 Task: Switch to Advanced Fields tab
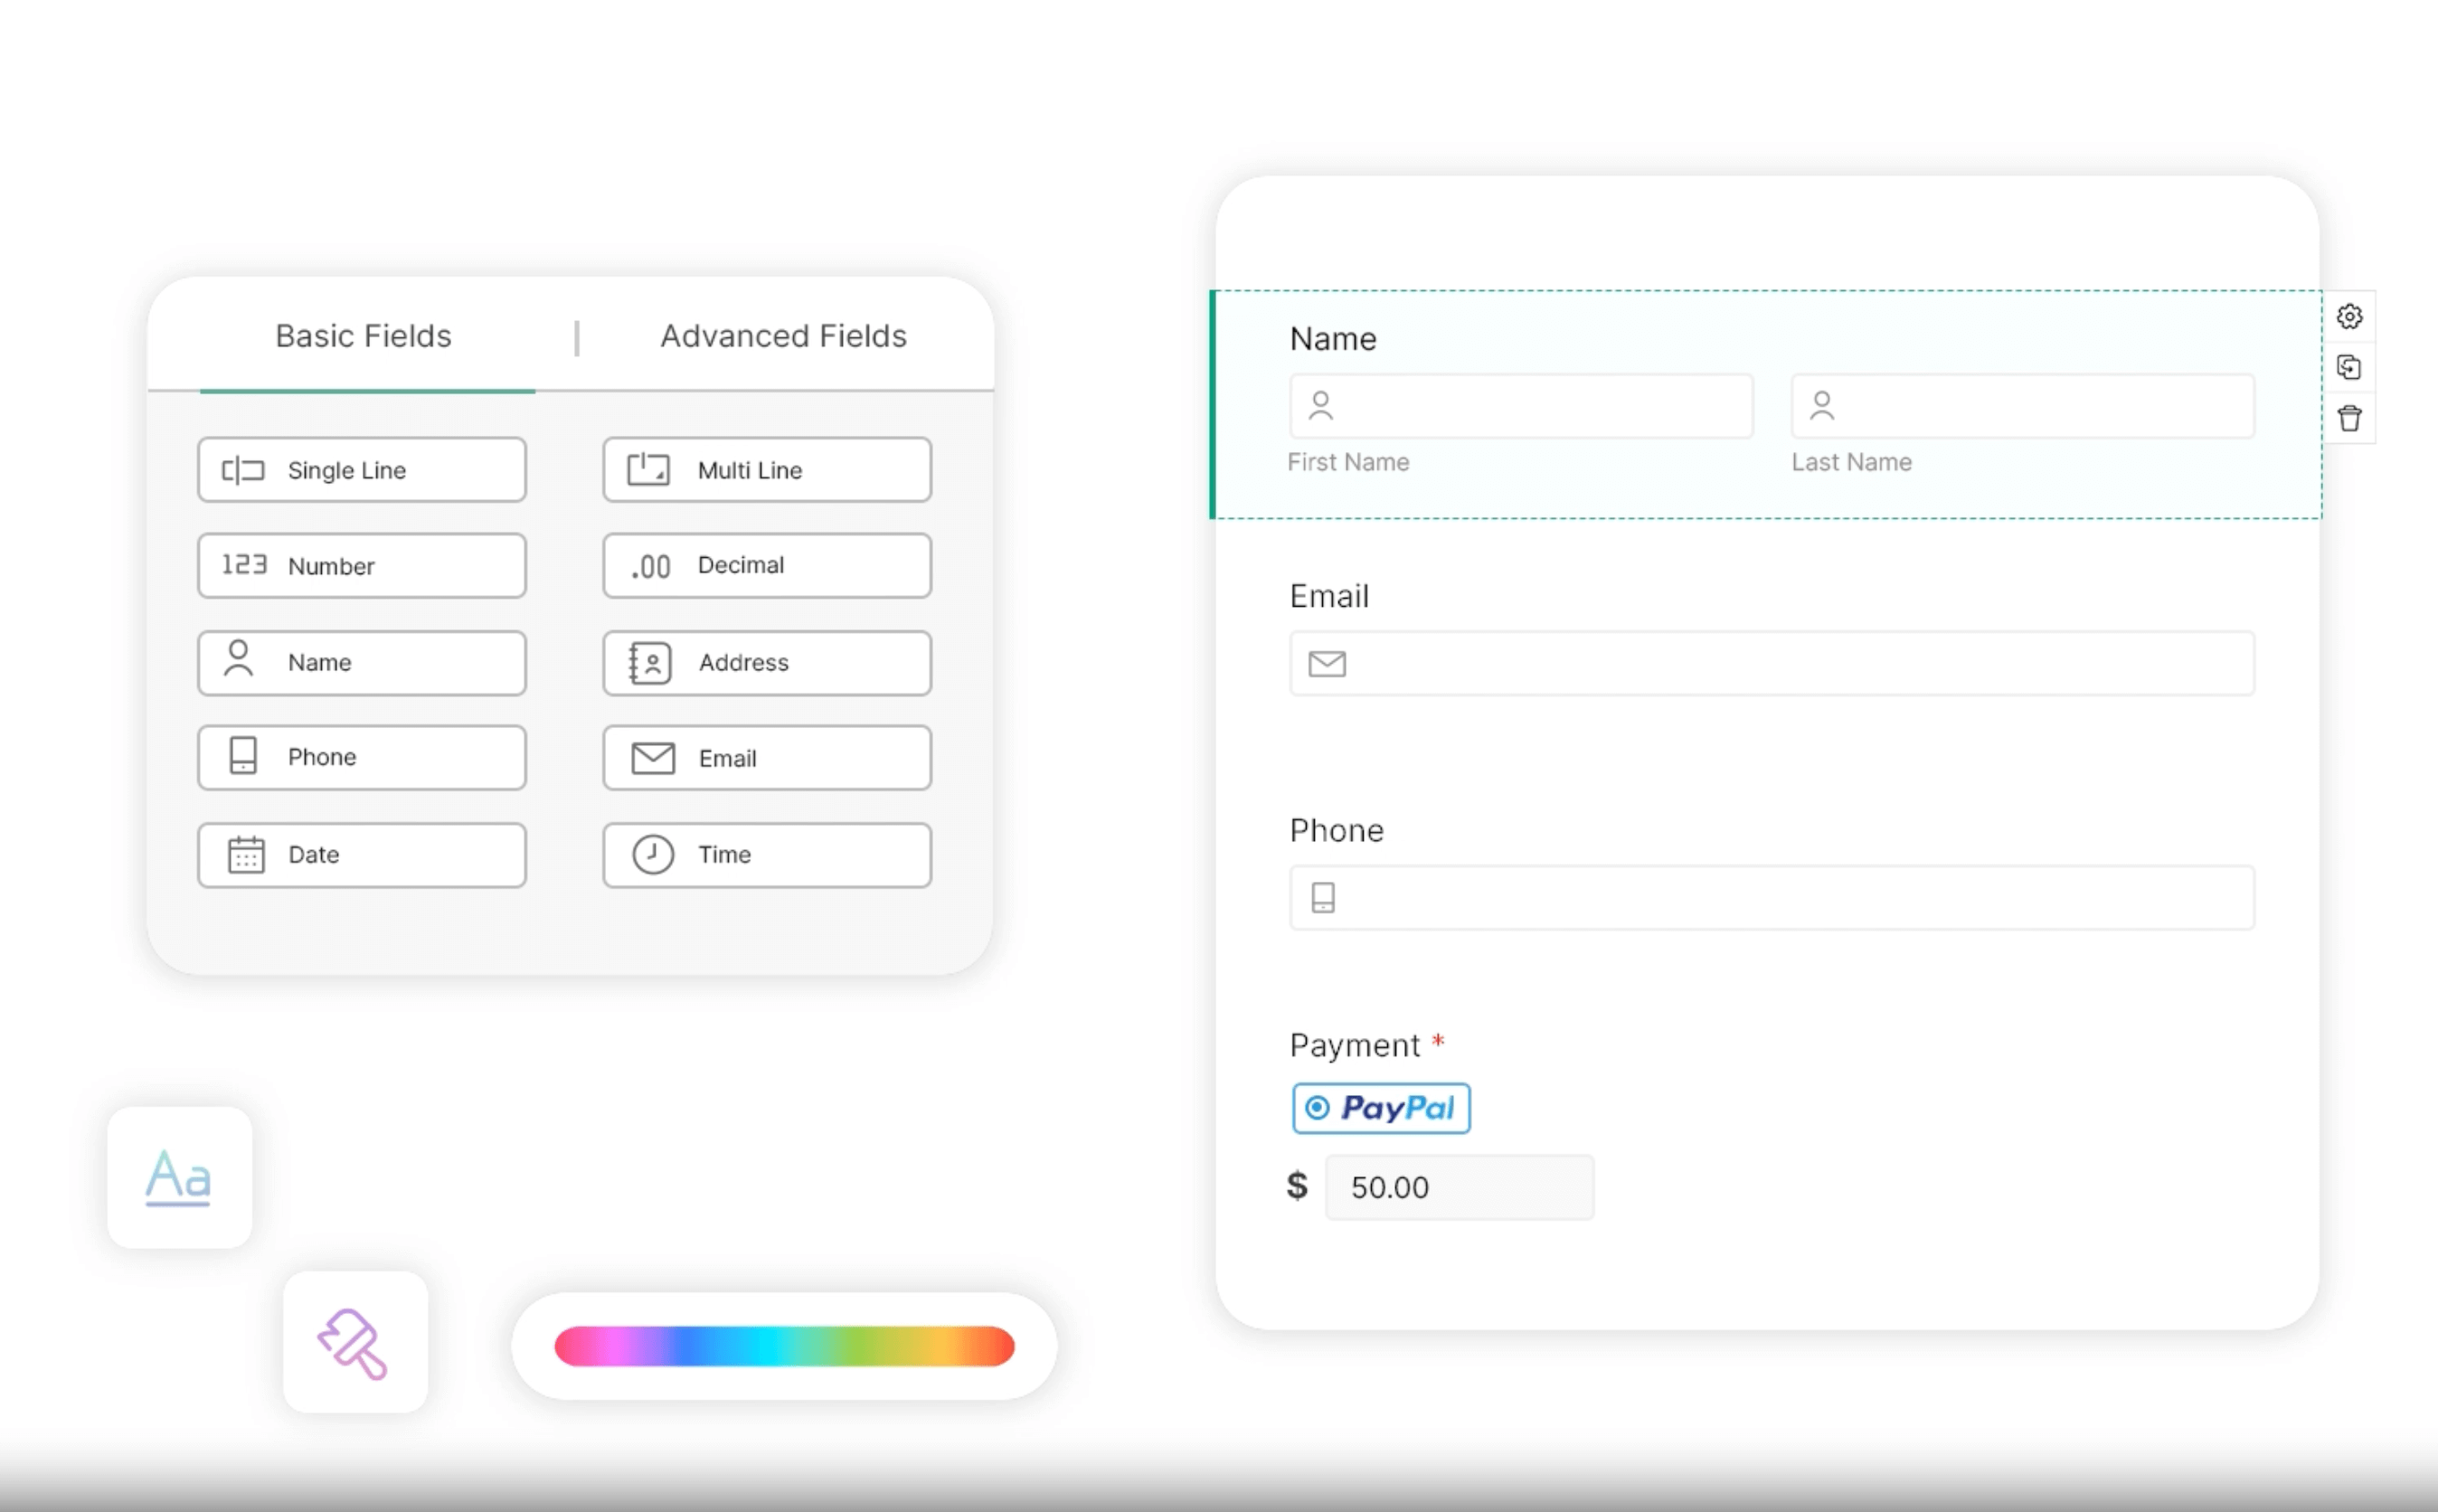click(783, 336)
